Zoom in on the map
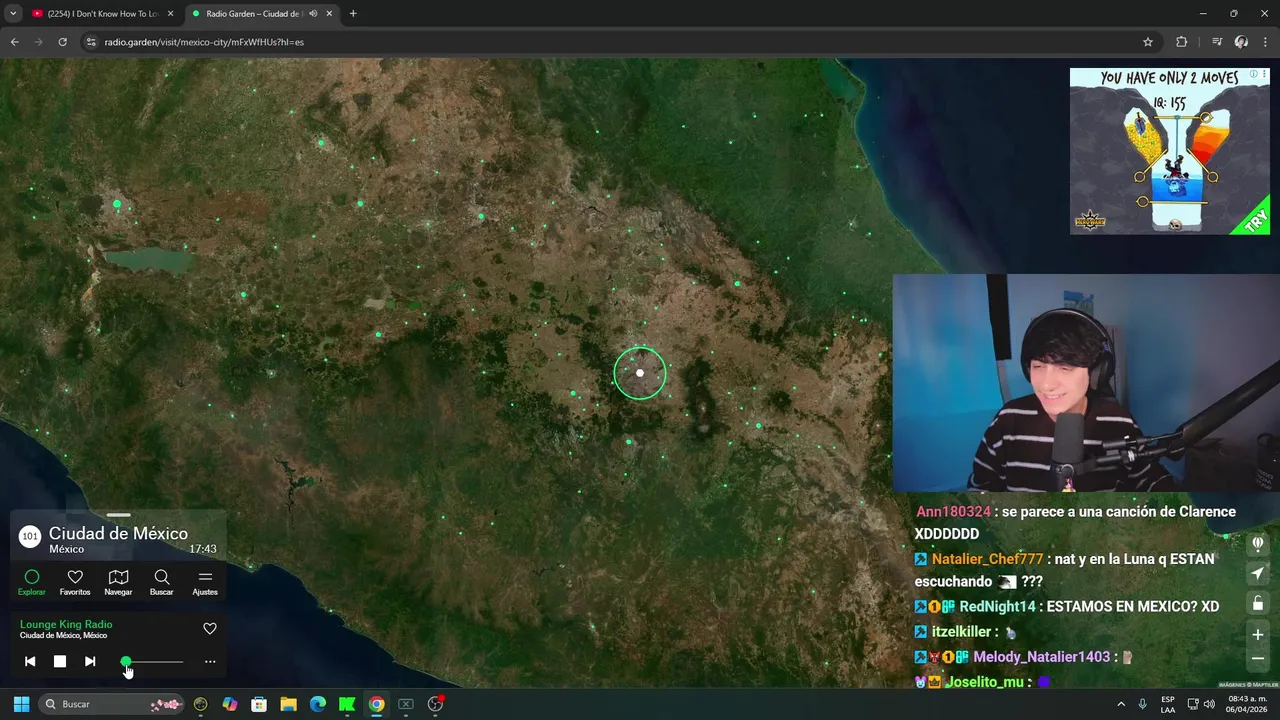Screen dimensions: 1280x720 point(1258,634)
